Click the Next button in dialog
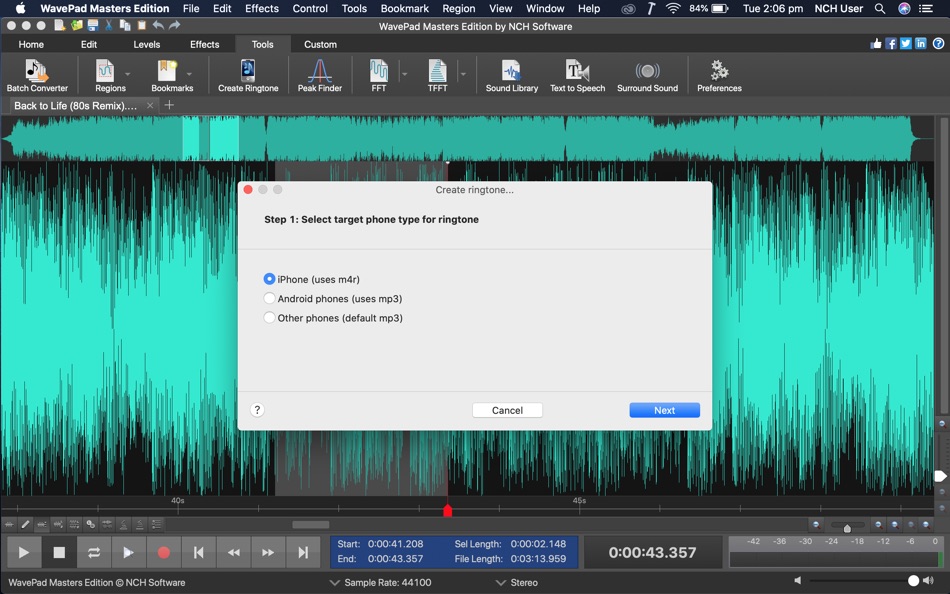The height and width of the screenshot is (594, 950). tap(665, 410)
